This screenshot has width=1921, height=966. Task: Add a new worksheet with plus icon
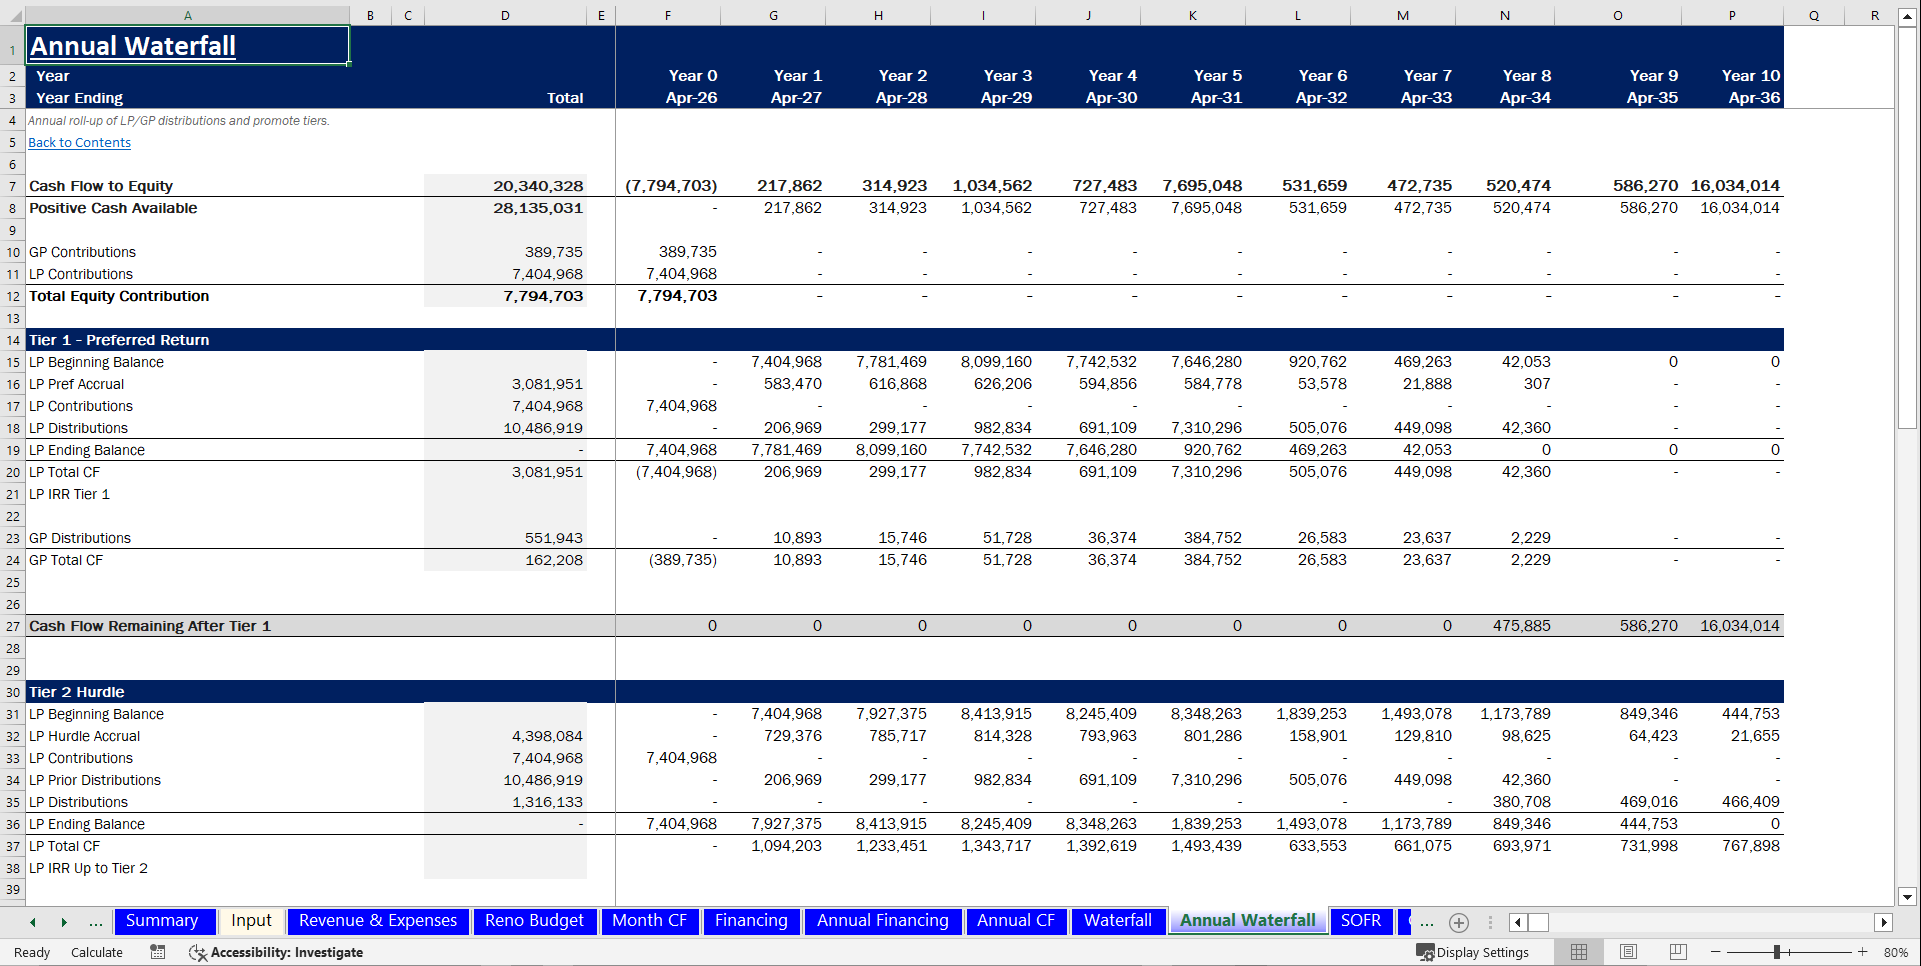(1459, 922)
